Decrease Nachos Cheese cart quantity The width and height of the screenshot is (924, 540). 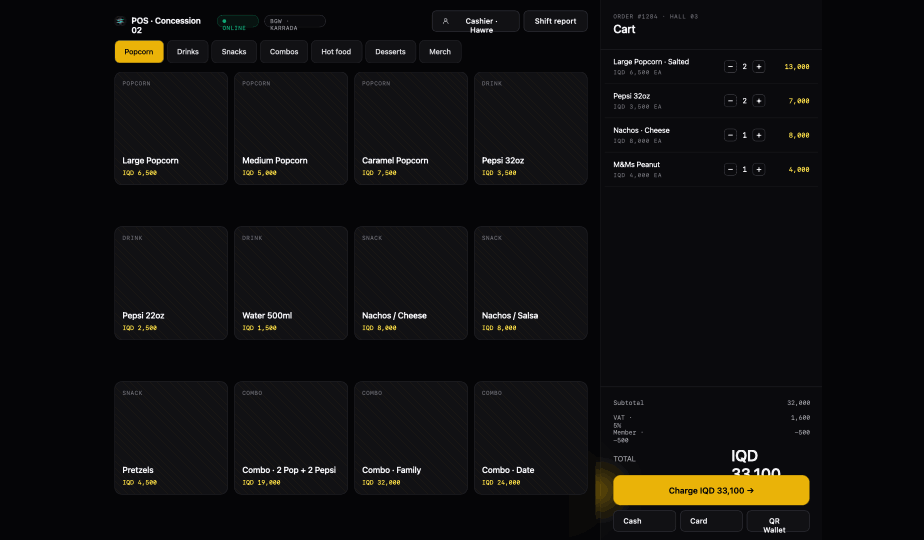[x=730, y=135]
